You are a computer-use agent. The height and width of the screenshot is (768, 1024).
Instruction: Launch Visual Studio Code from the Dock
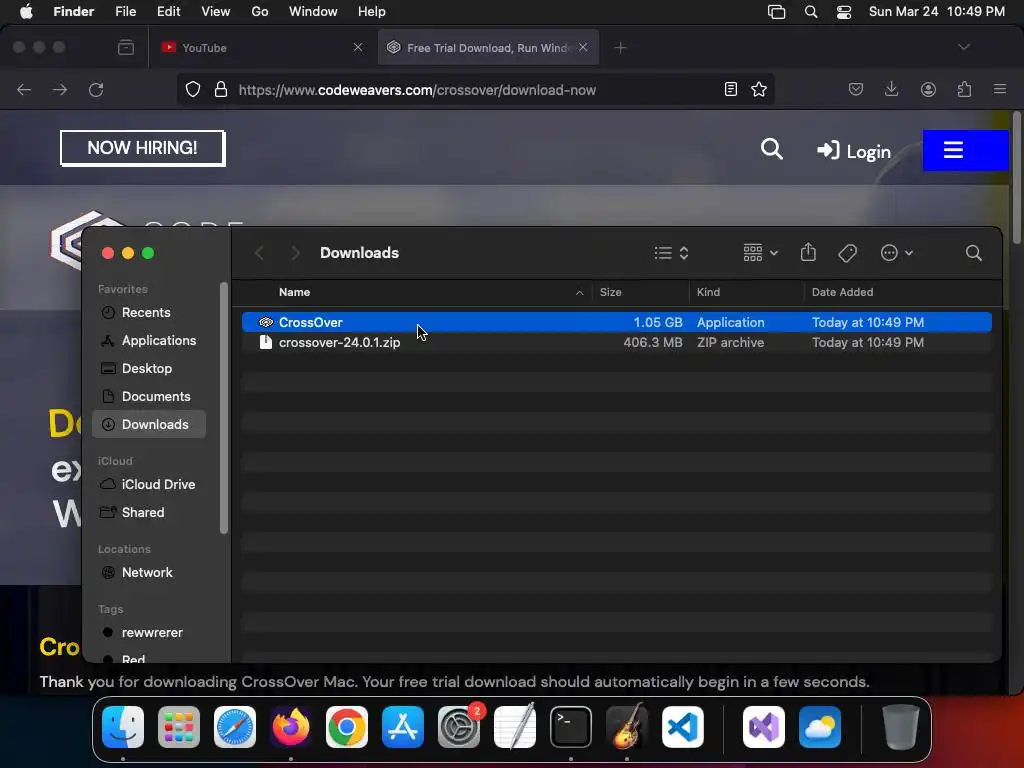682,727
